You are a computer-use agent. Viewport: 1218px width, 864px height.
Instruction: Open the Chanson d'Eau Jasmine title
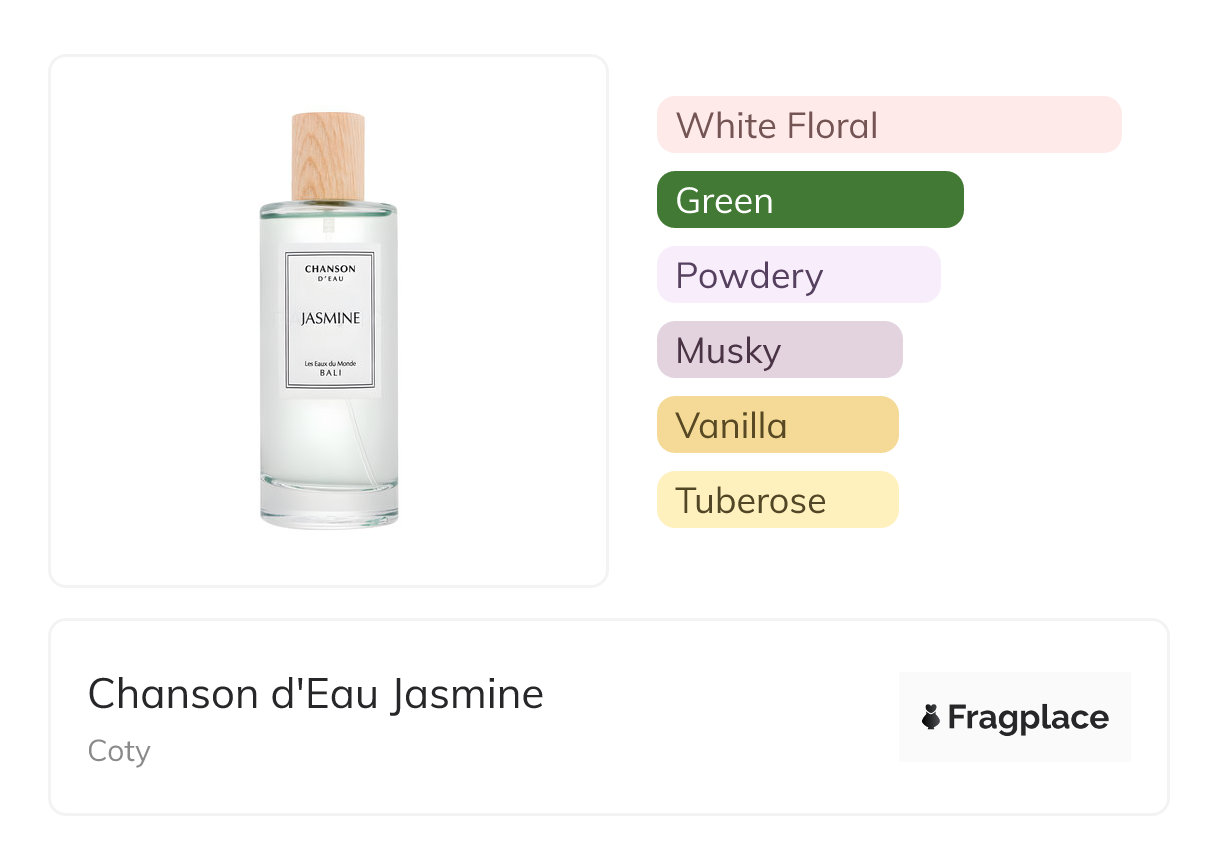(316, 694)
